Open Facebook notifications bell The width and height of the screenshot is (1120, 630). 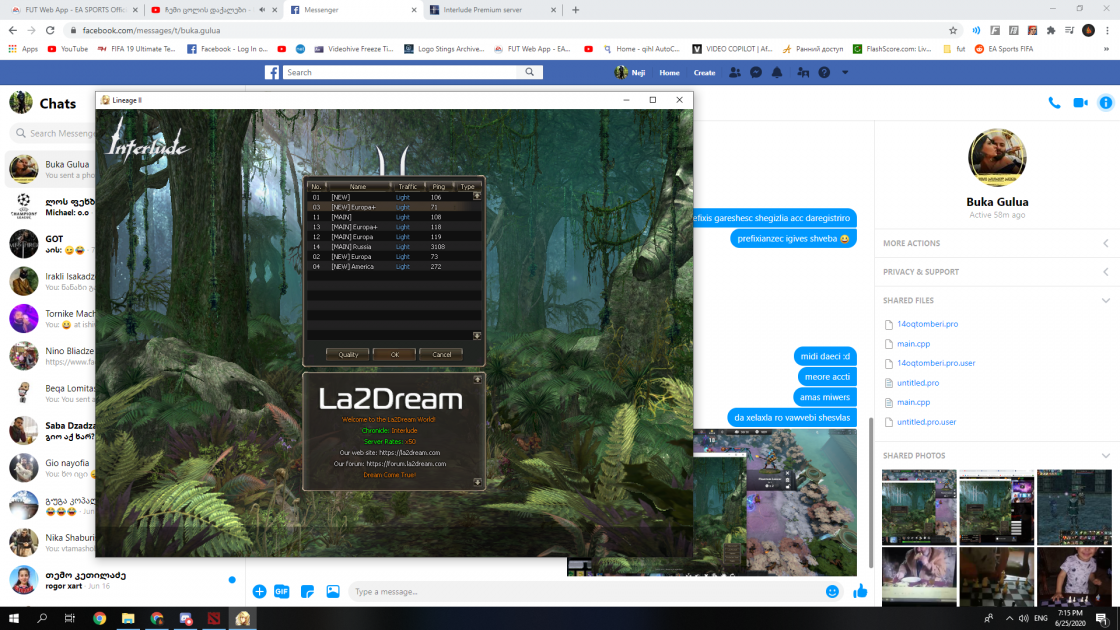[777, 73]
